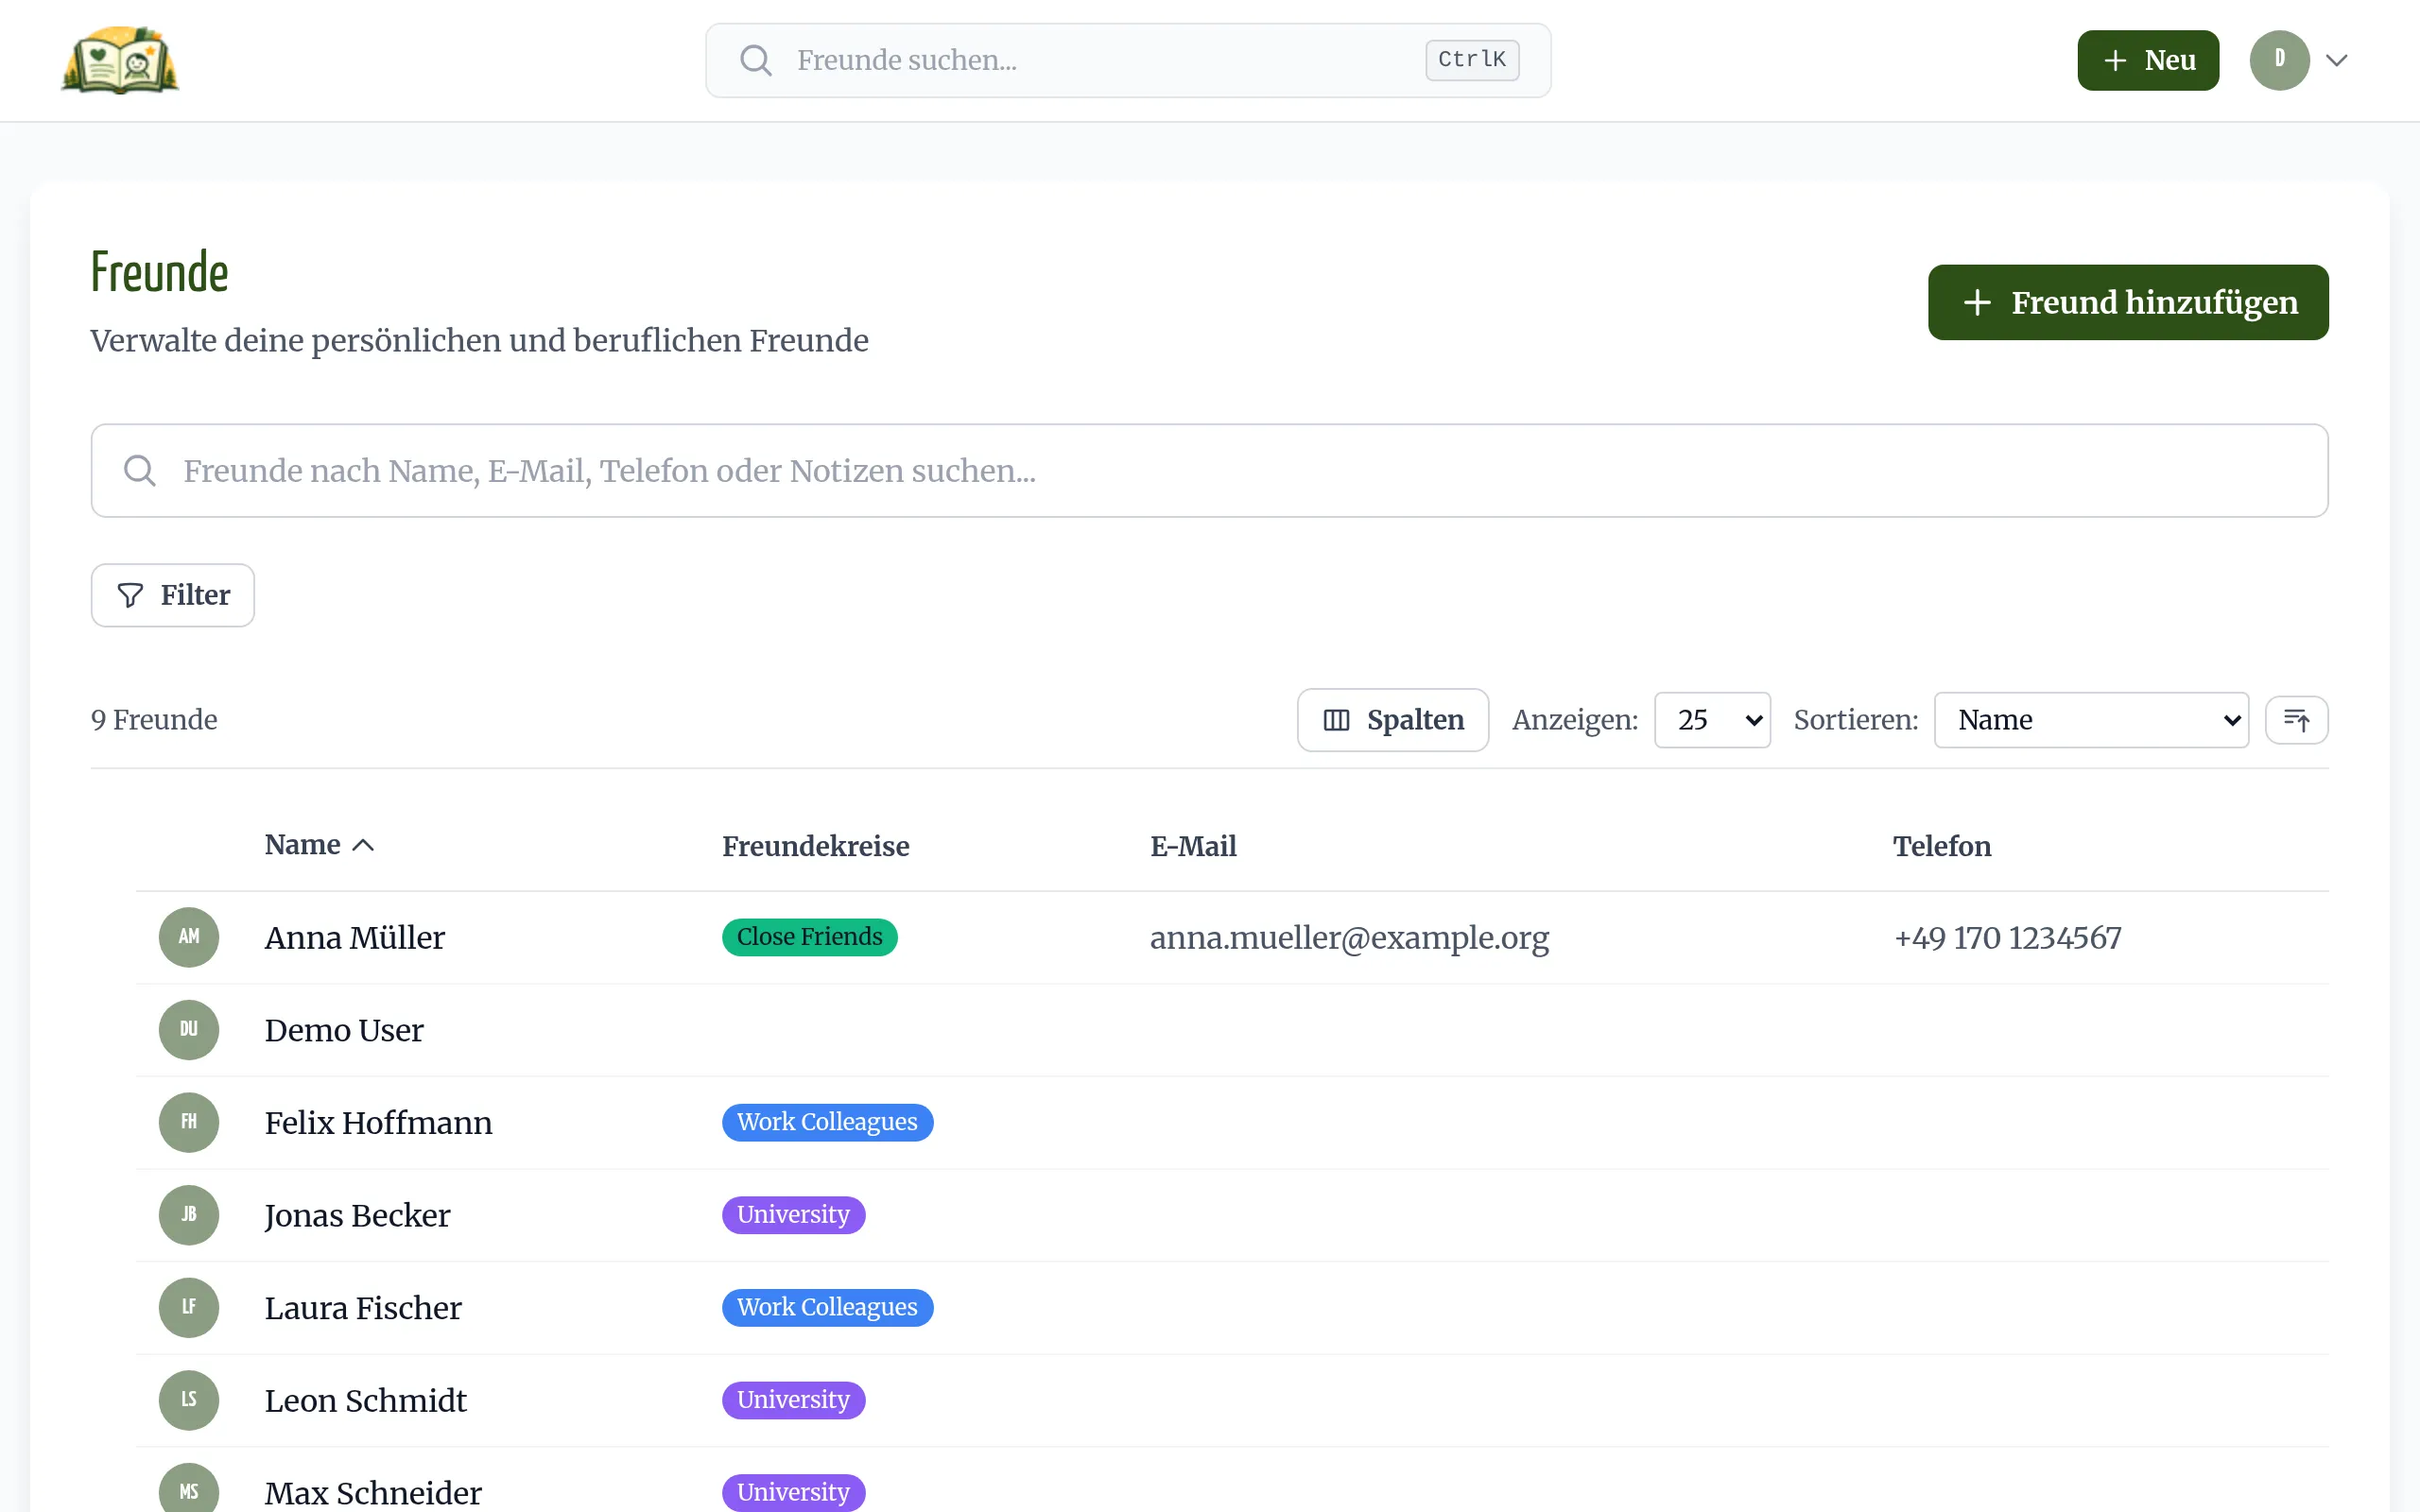Open Felix Hoffmann's FH avatar
The height and width of the screenshot is (1512, 2420).
189,1122
